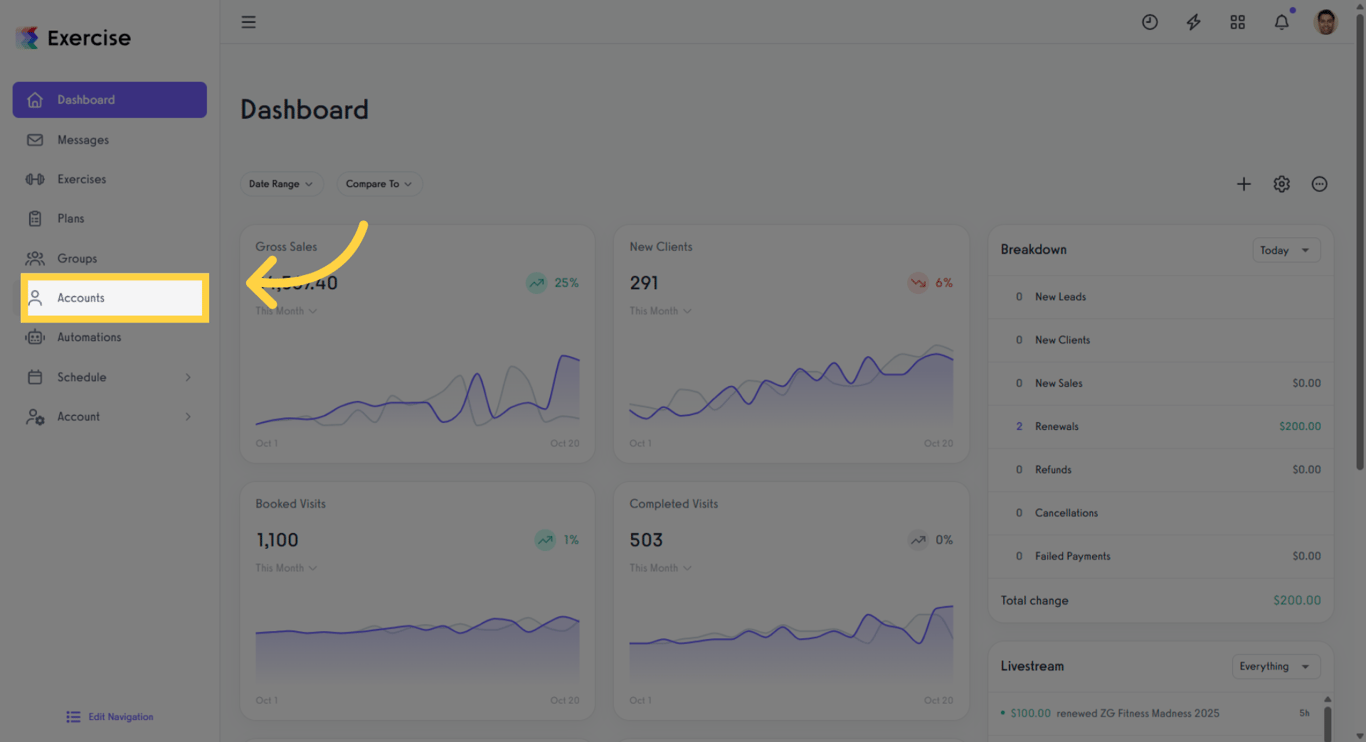Viewport: 1366px width, 742px height.
Task: Click the clock history icon in the top bar
Action: click(x=1149, y=21)
